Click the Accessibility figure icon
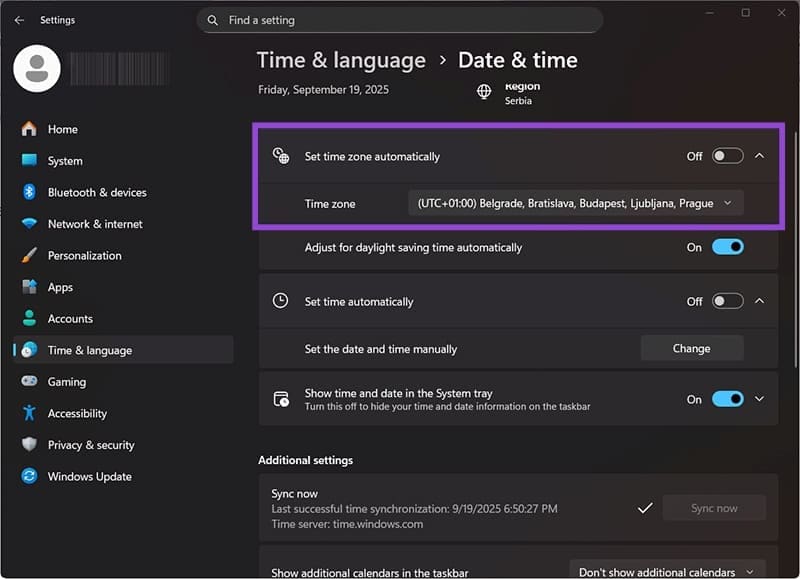The height and width of the screenshot is (579, 800). point(29,413)
